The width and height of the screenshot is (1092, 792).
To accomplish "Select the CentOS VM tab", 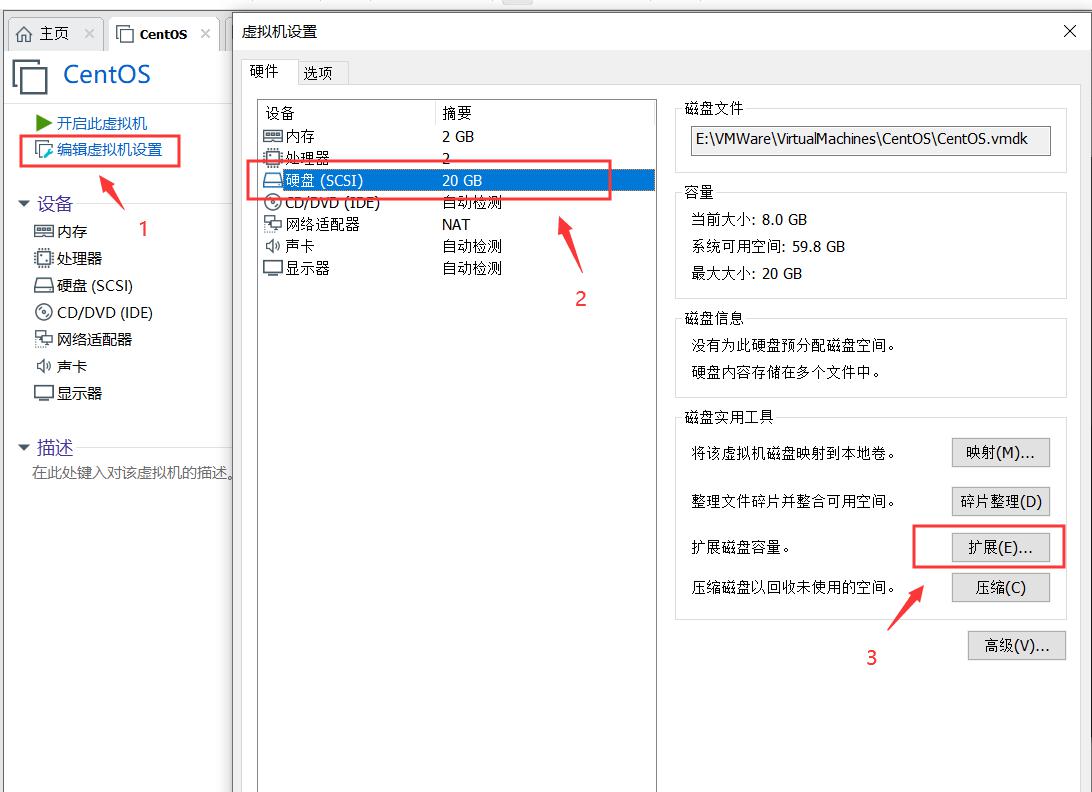I will [x=164, y=34].
